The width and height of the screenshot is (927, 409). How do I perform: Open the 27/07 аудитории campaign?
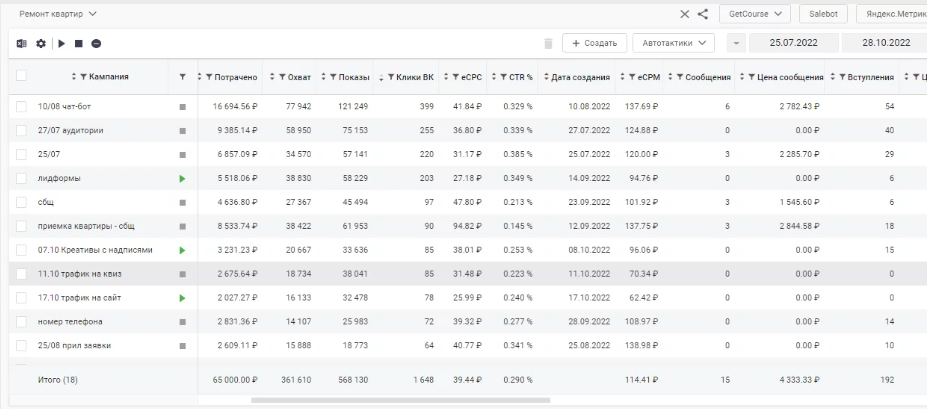[70, 131]
